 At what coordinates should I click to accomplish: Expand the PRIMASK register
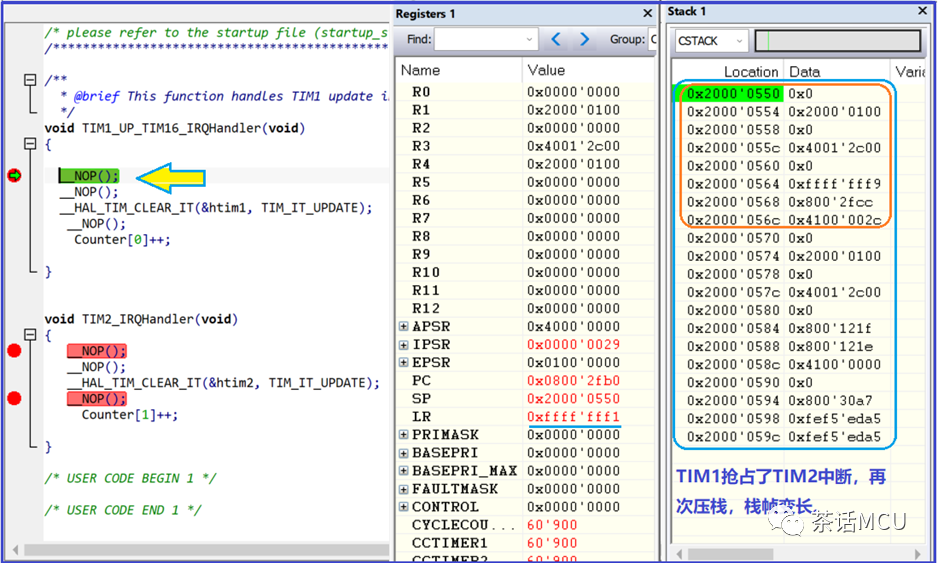tap(404, 434)
